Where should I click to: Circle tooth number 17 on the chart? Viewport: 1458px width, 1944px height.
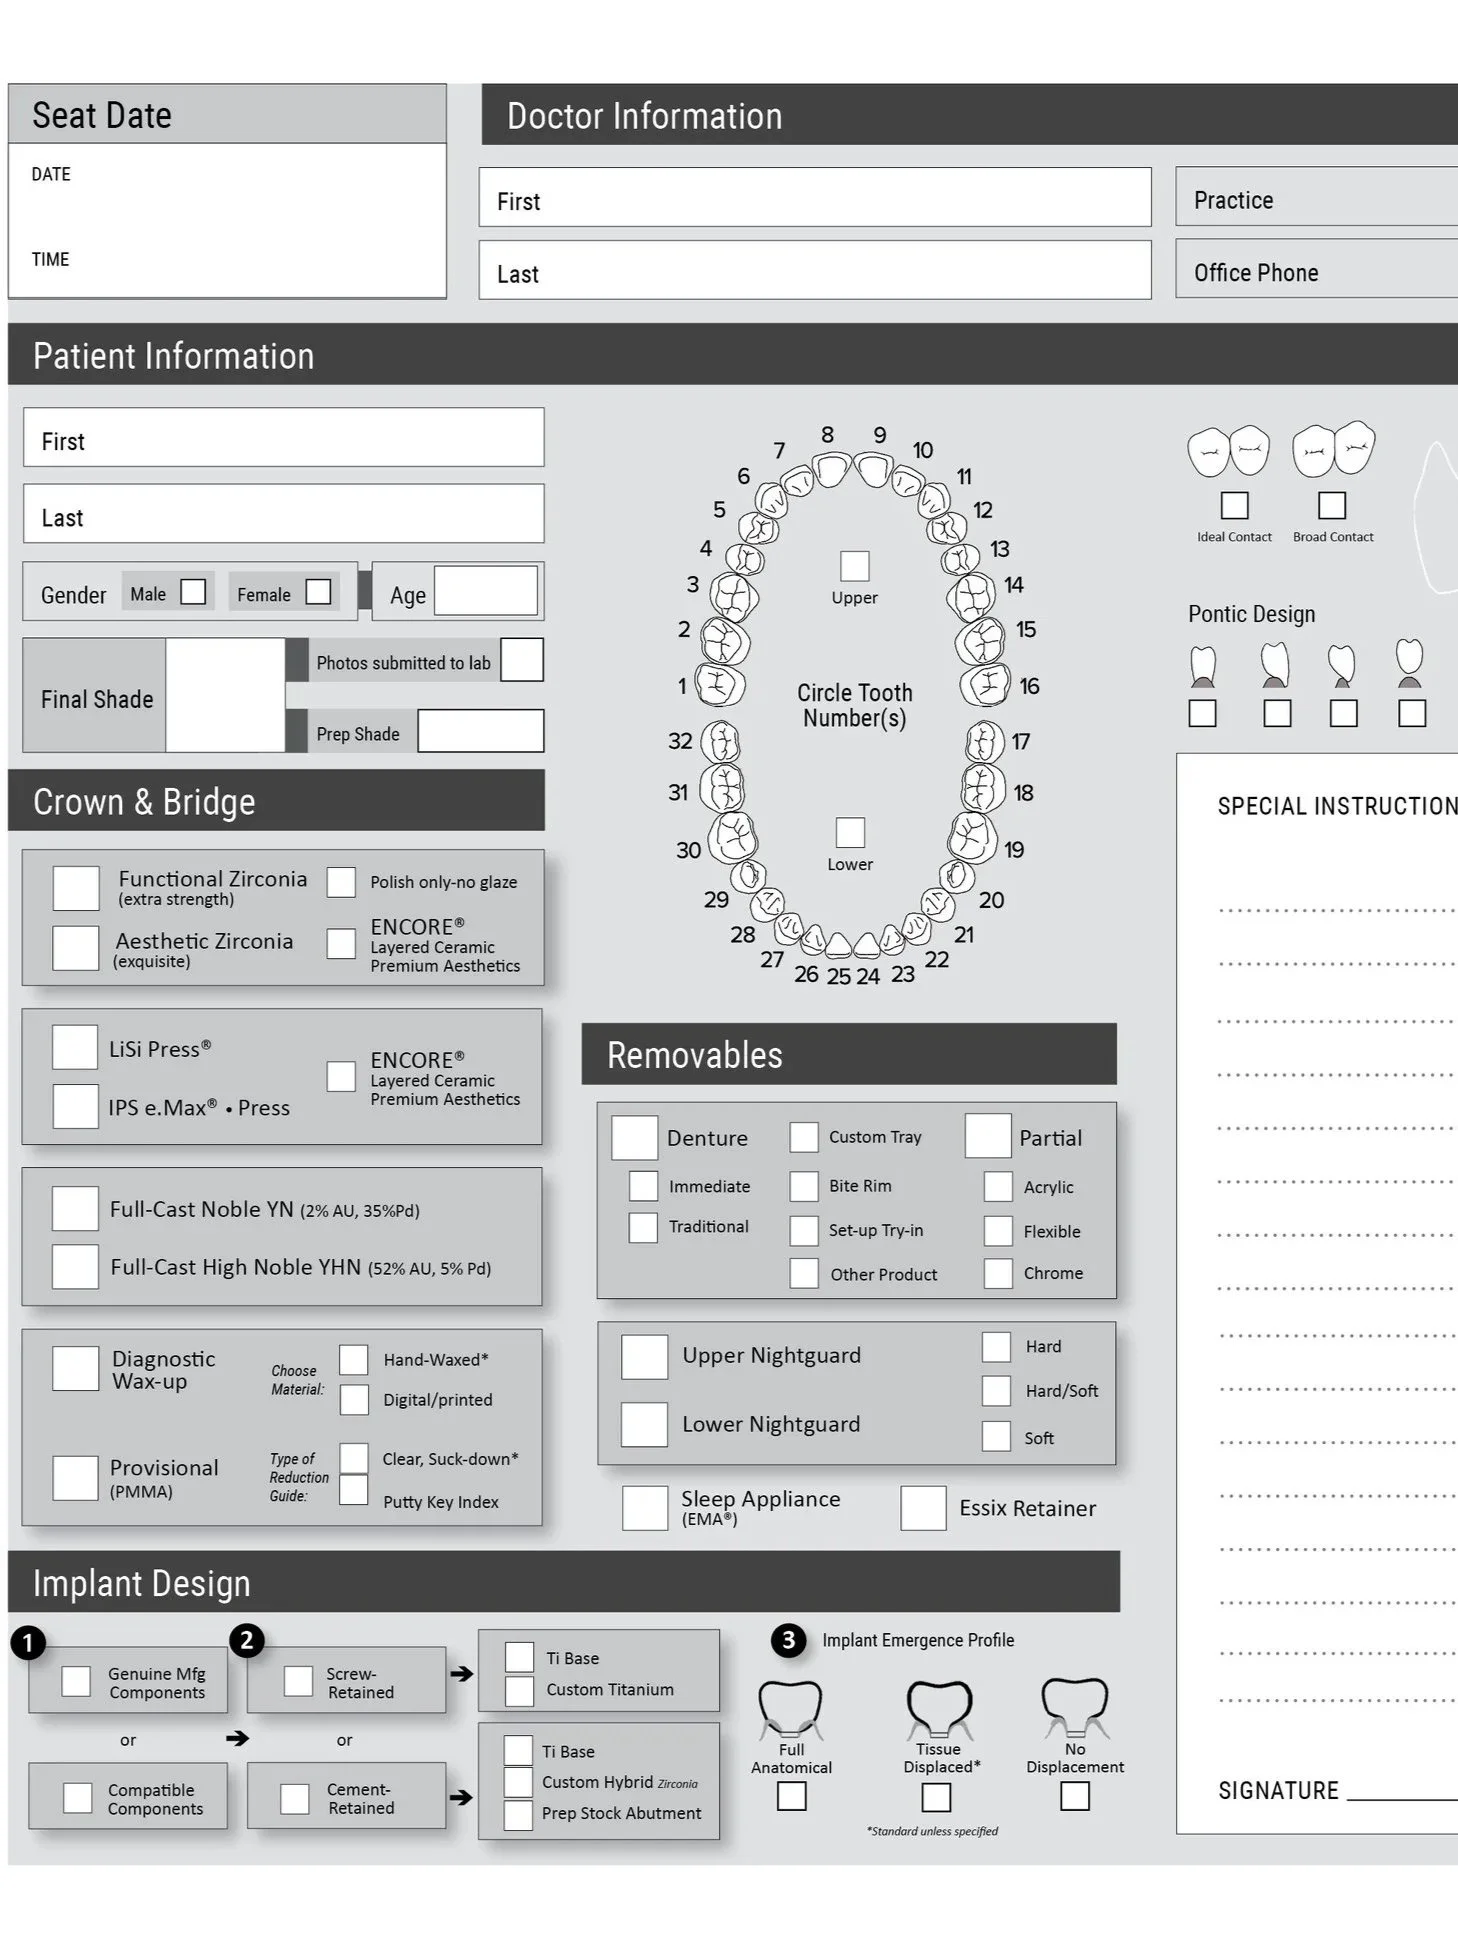pos(984,742)
